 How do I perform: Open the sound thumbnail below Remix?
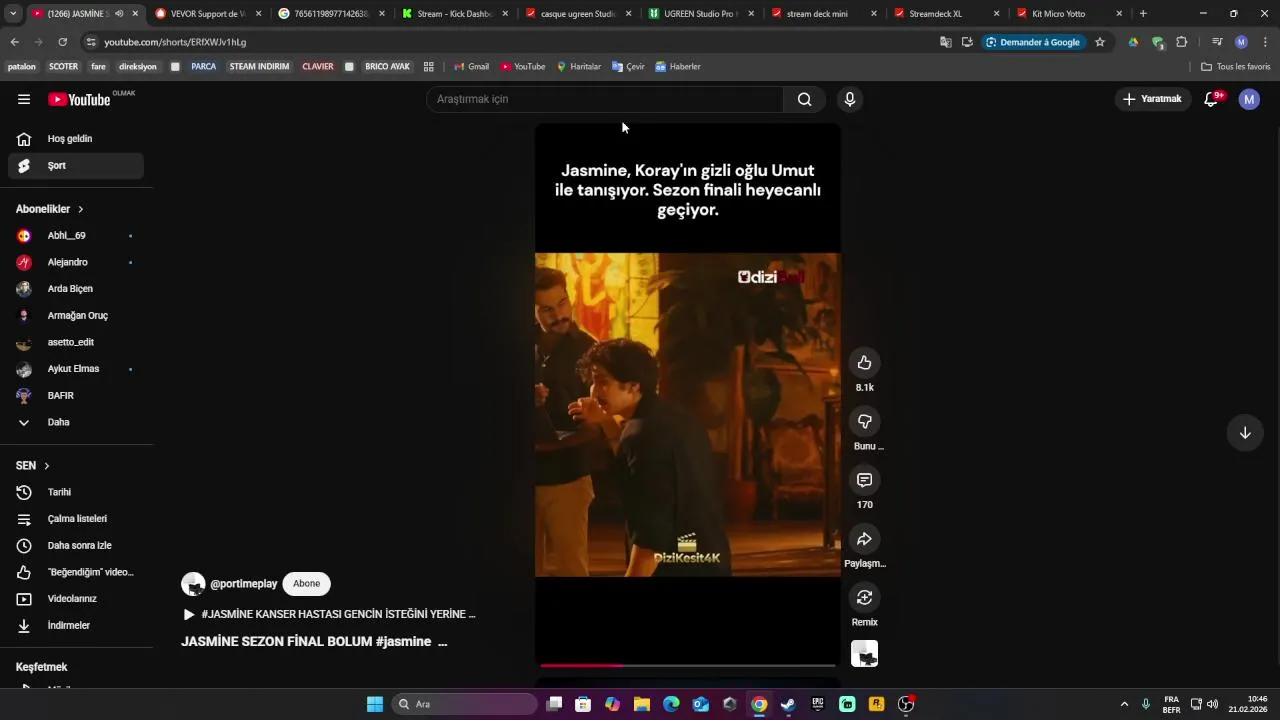pos(864,654)
